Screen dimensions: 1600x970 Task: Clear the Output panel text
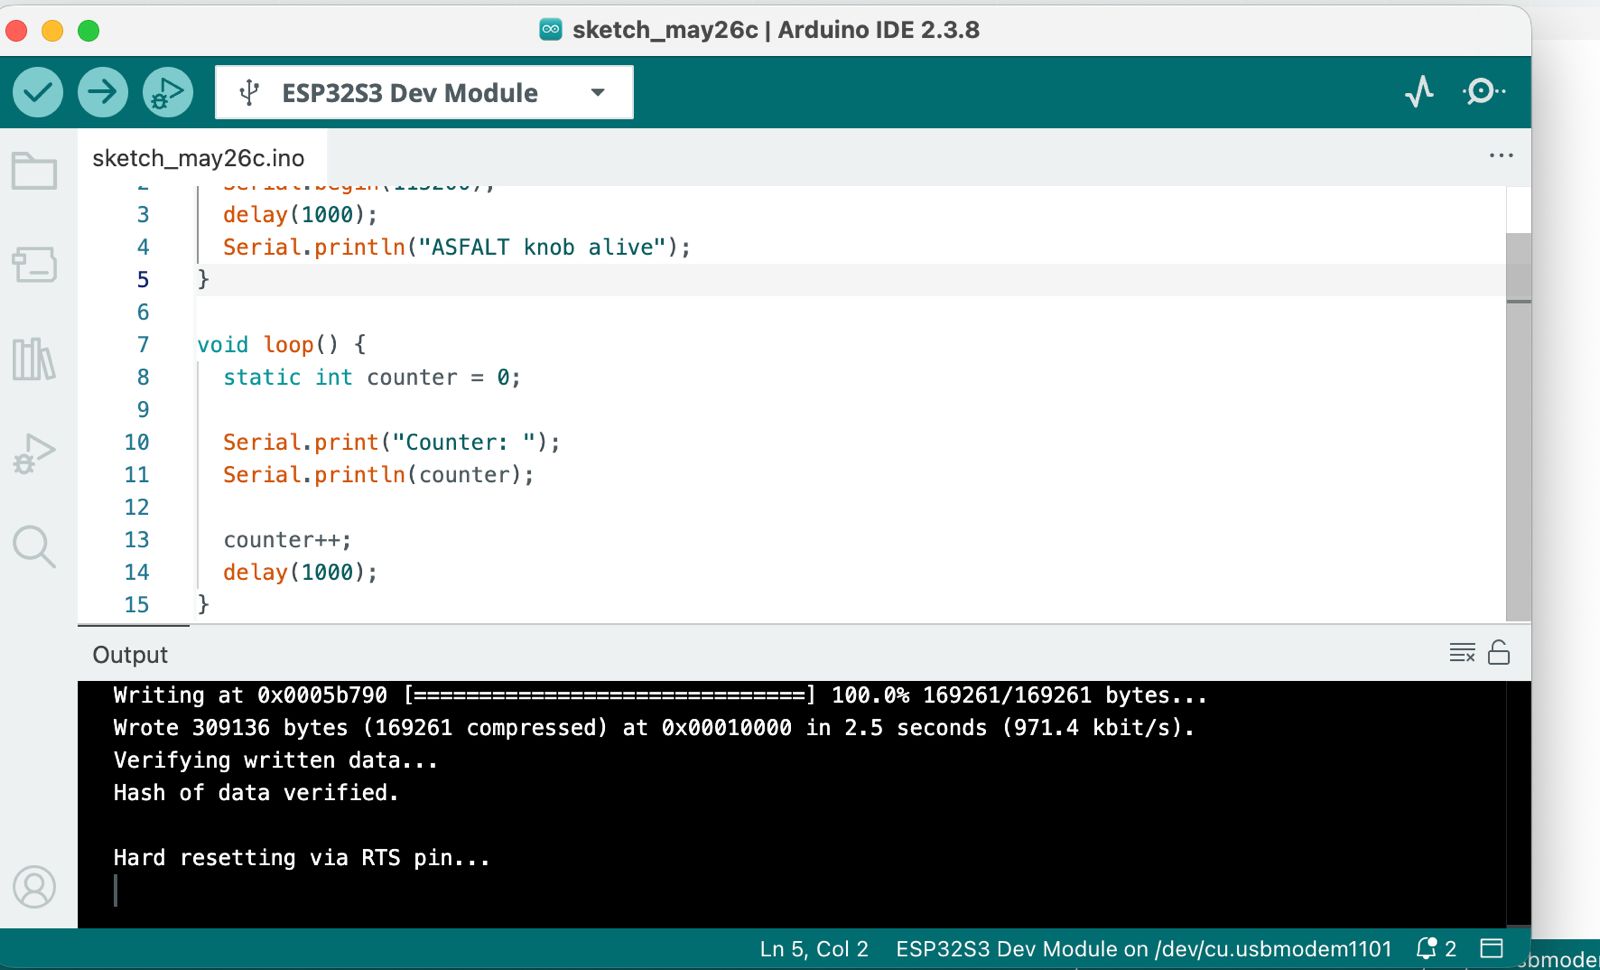[1462, 653]
